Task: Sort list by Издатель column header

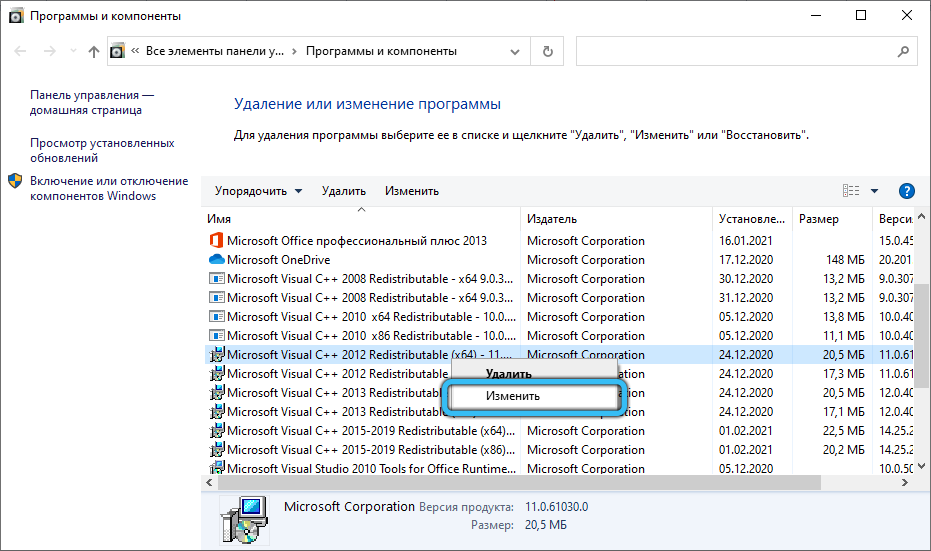Action: 552,219
